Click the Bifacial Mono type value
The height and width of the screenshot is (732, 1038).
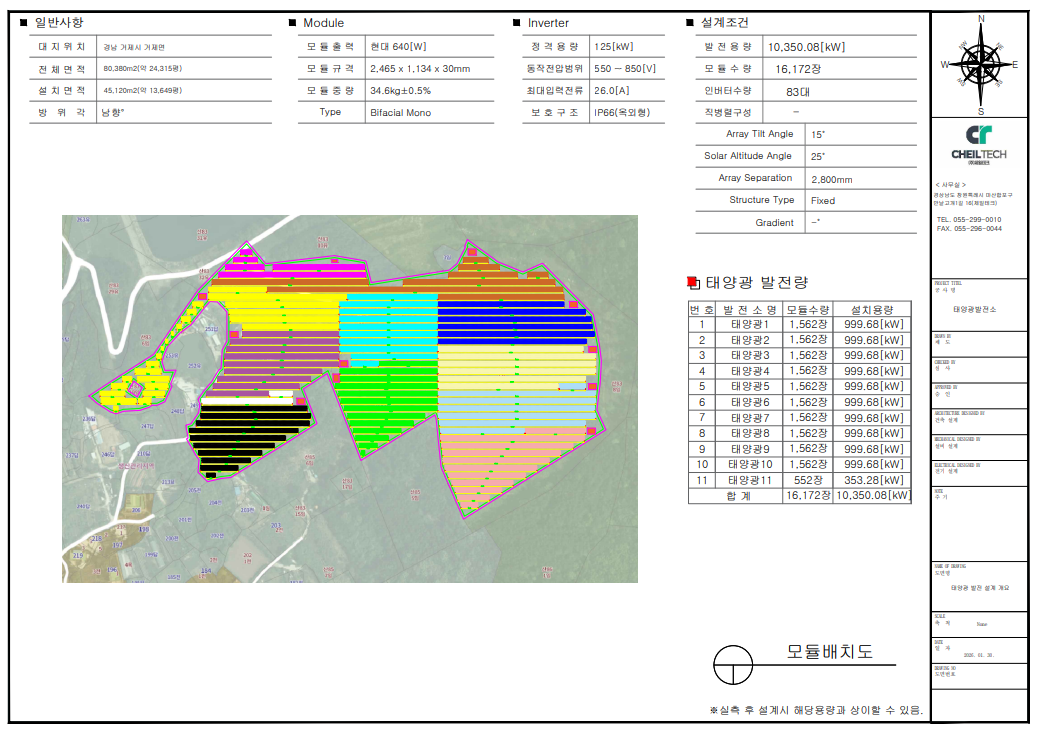point(400,113)
